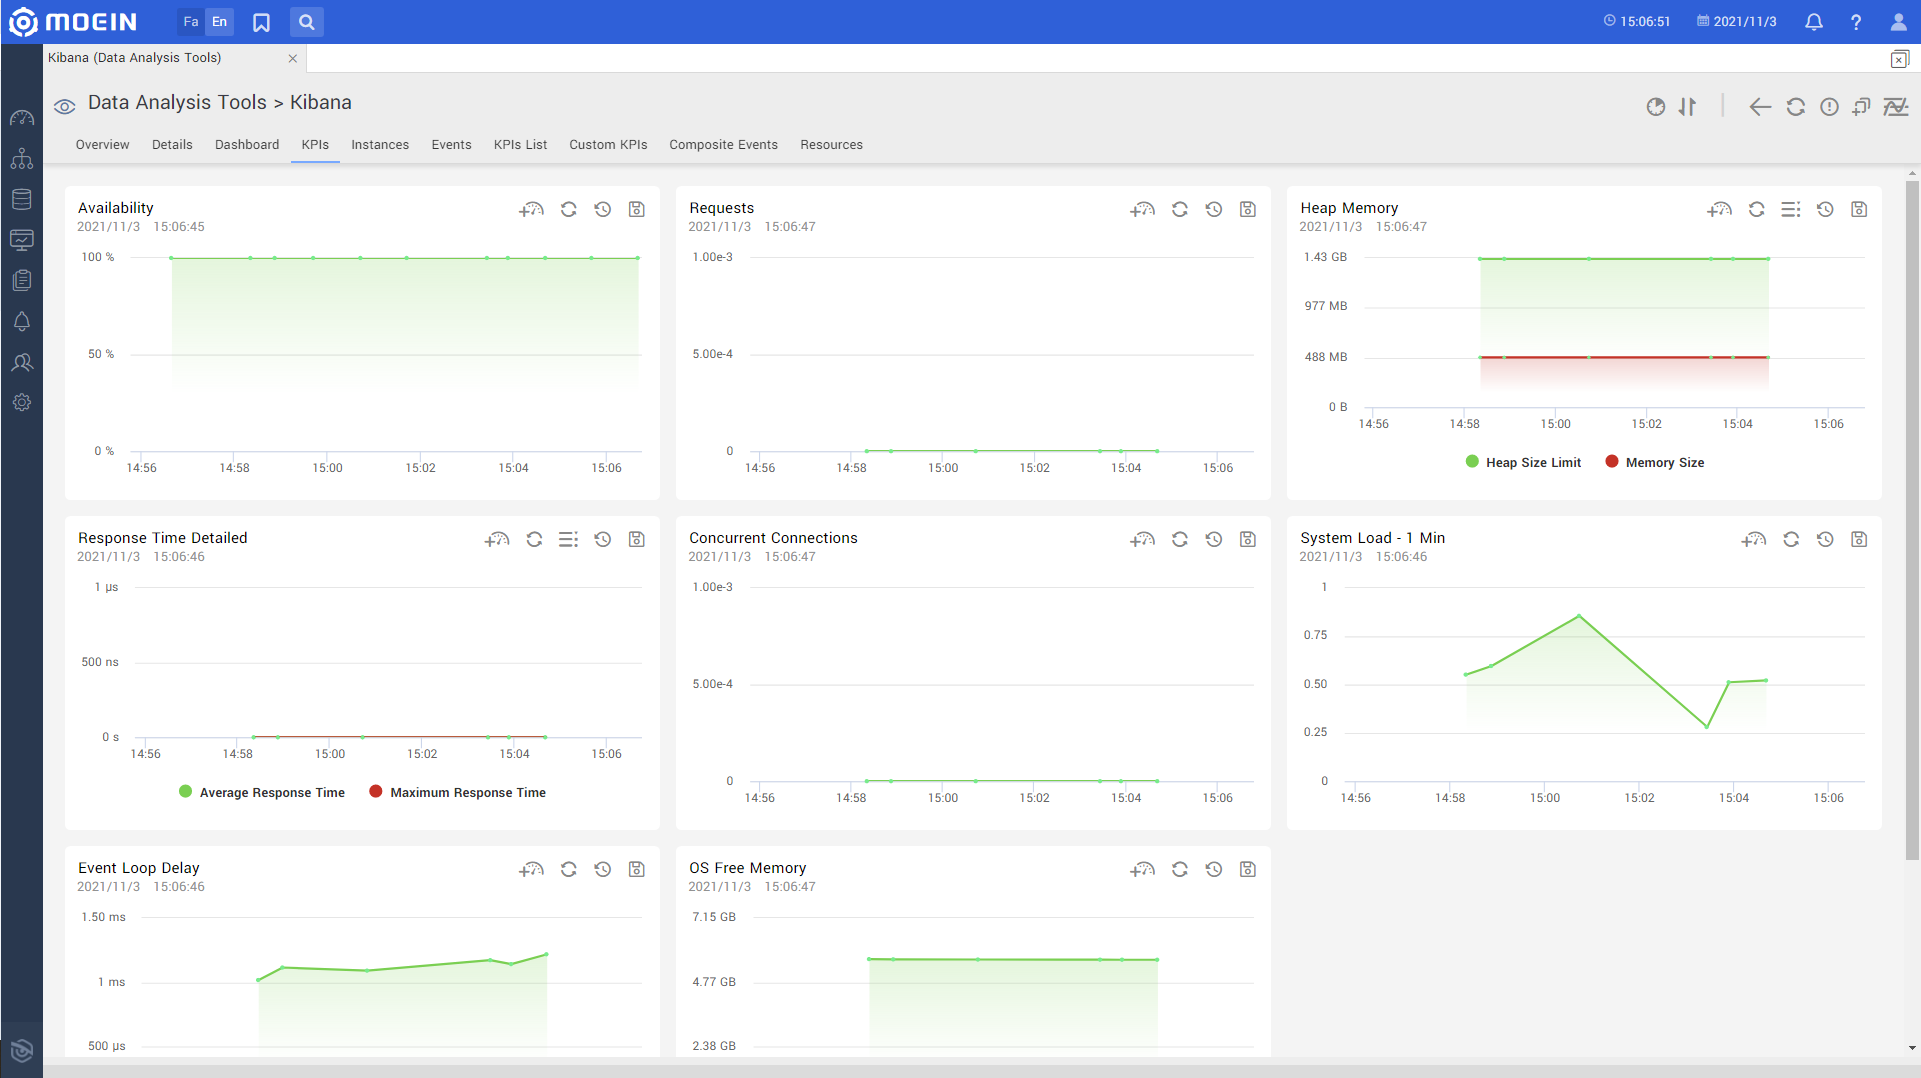This screenshot has height=1078, width=1921.
Task: Refresh the page using toolbar refresh icon
Action: point(1796,107)
